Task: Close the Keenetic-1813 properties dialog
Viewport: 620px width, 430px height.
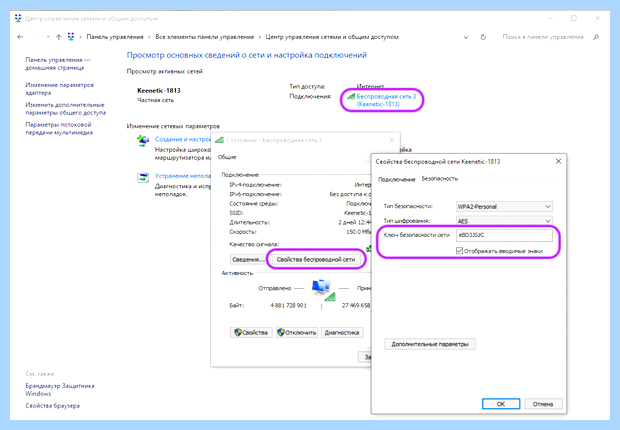Action: [558, 161]
